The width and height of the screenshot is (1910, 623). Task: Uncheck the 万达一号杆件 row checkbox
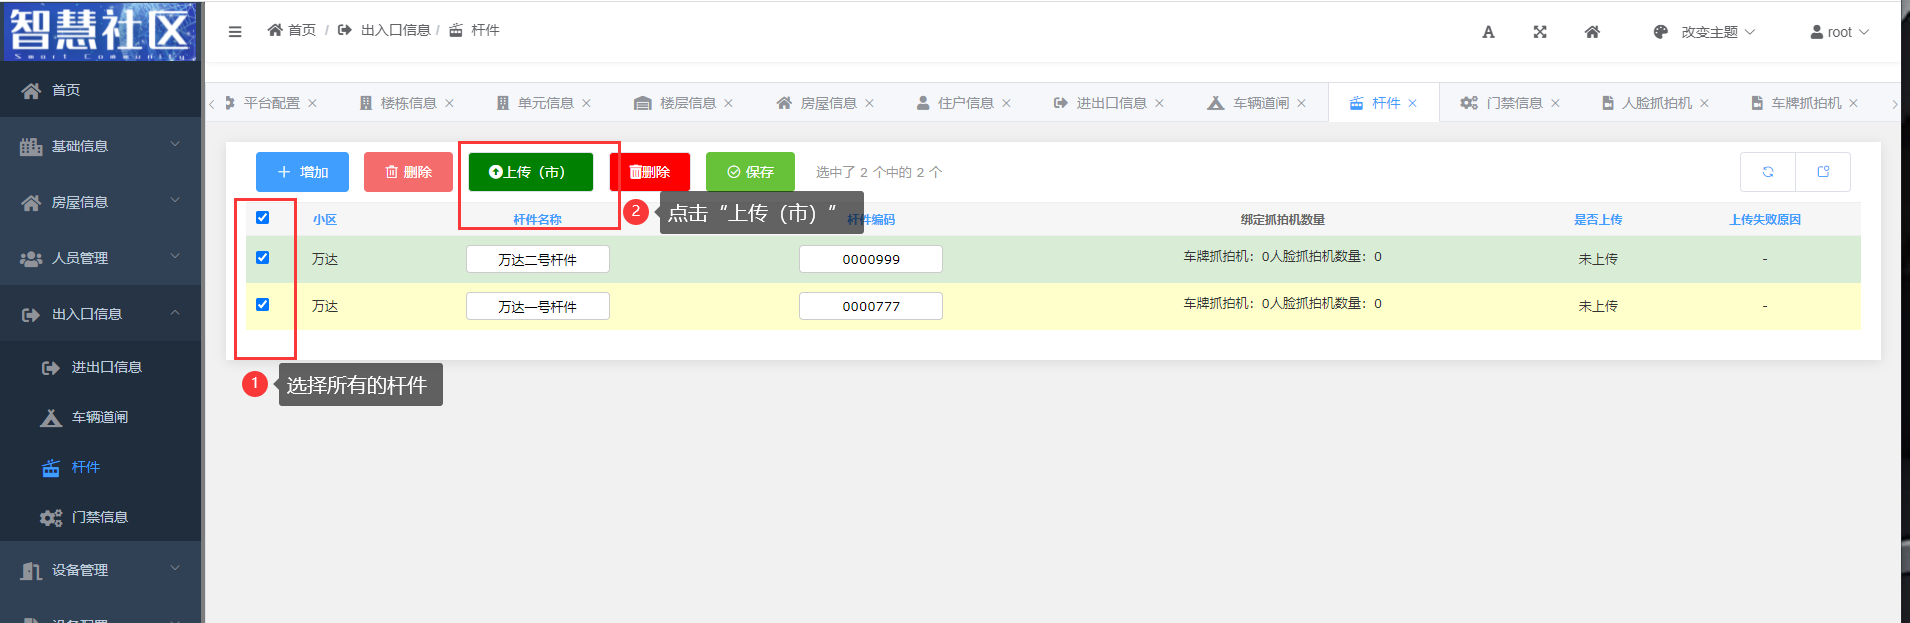click(x=263, y=305)
